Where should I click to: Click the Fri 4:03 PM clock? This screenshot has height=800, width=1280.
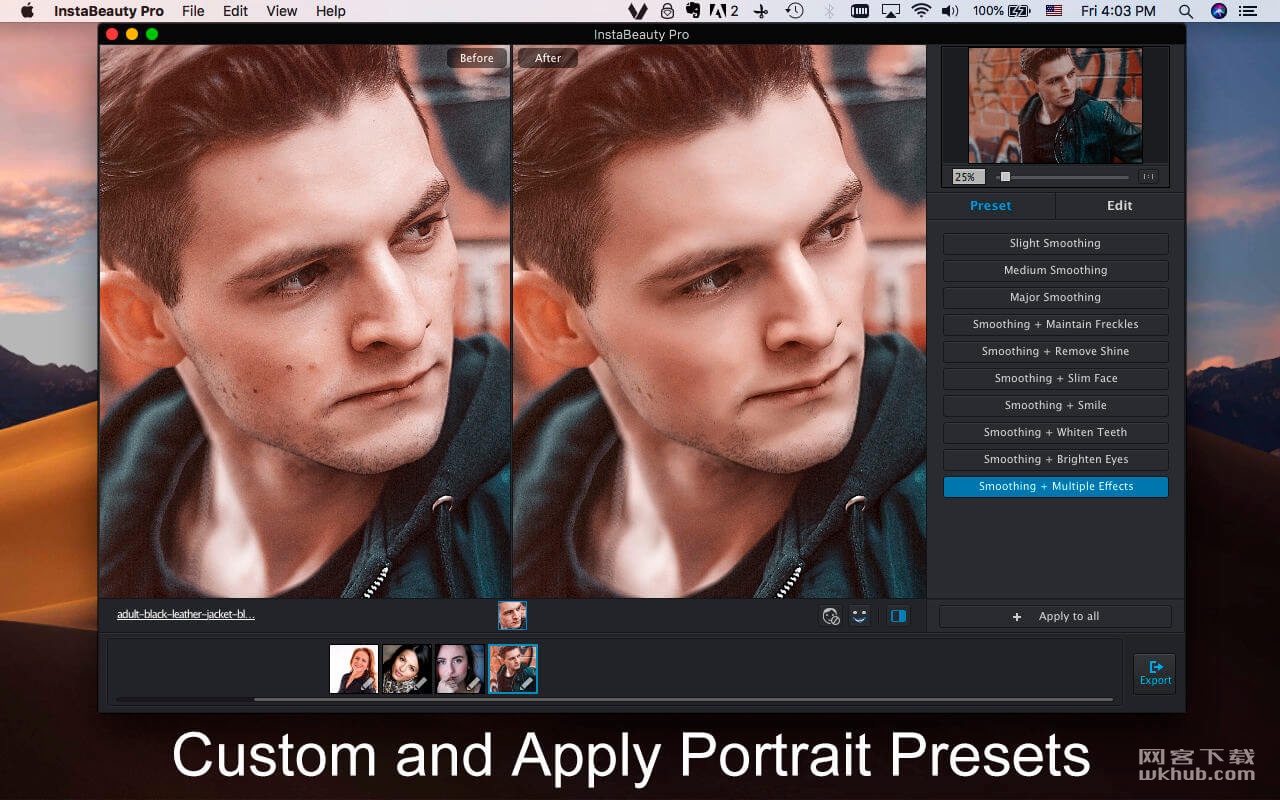click(1118, 11)
